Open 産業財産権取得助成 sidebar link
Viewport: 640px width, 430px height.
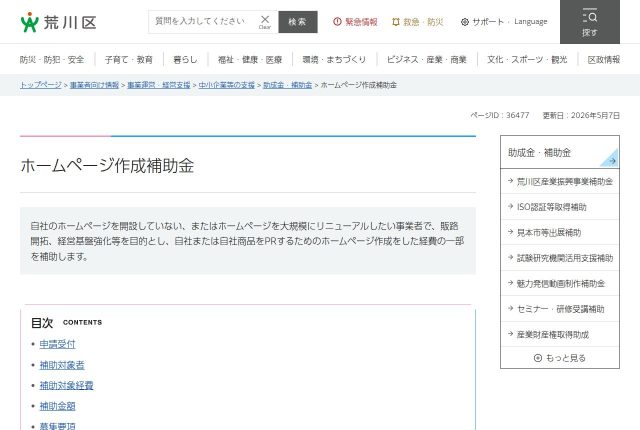point(560,335)
